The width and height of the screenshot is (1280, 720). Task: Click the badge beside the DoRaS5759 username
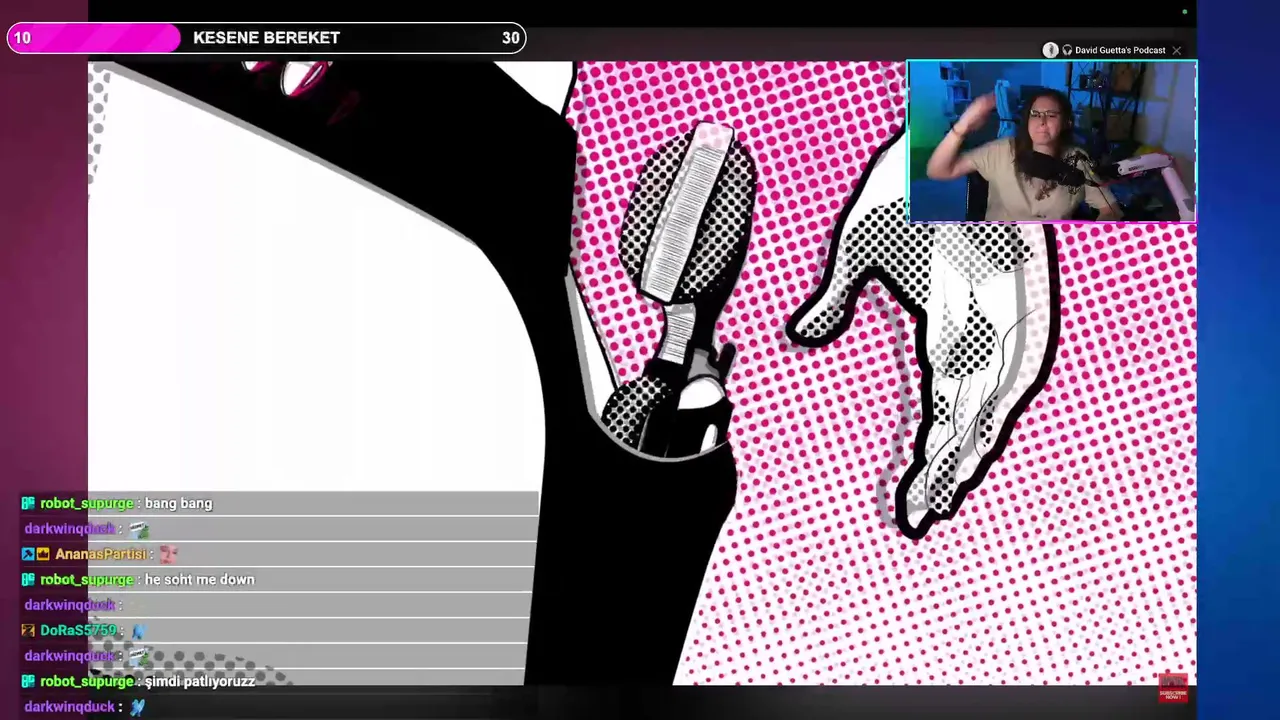pos(28,631)
